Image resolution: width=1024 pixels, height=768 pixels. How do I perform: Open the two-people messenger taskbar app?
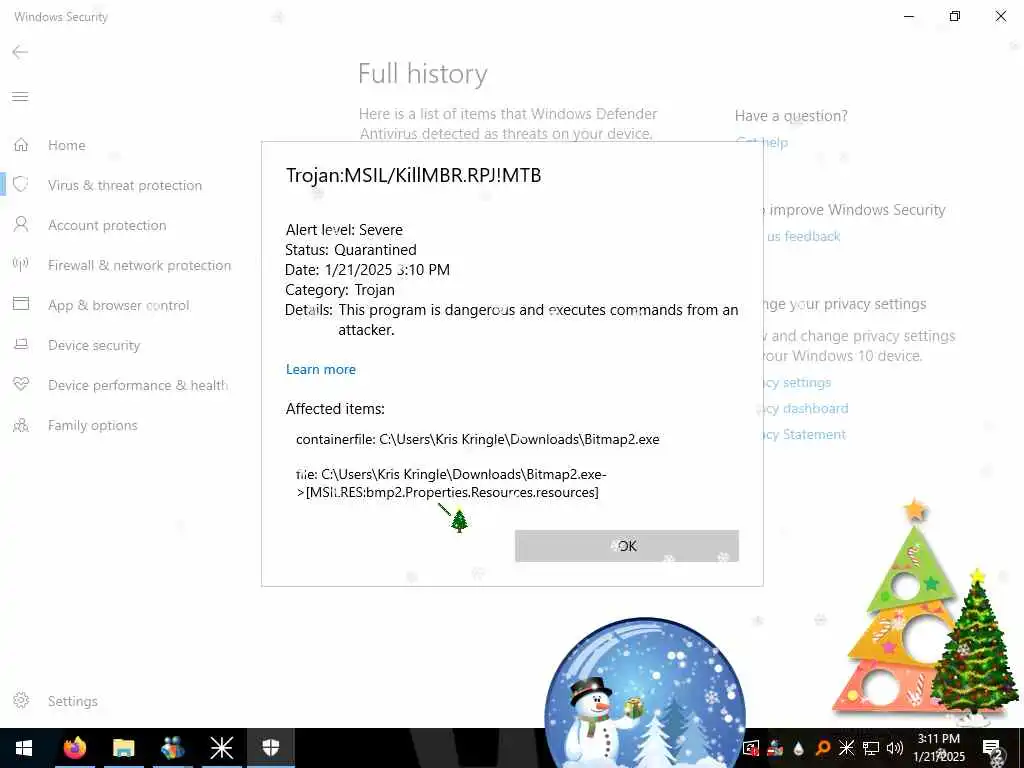172,748
